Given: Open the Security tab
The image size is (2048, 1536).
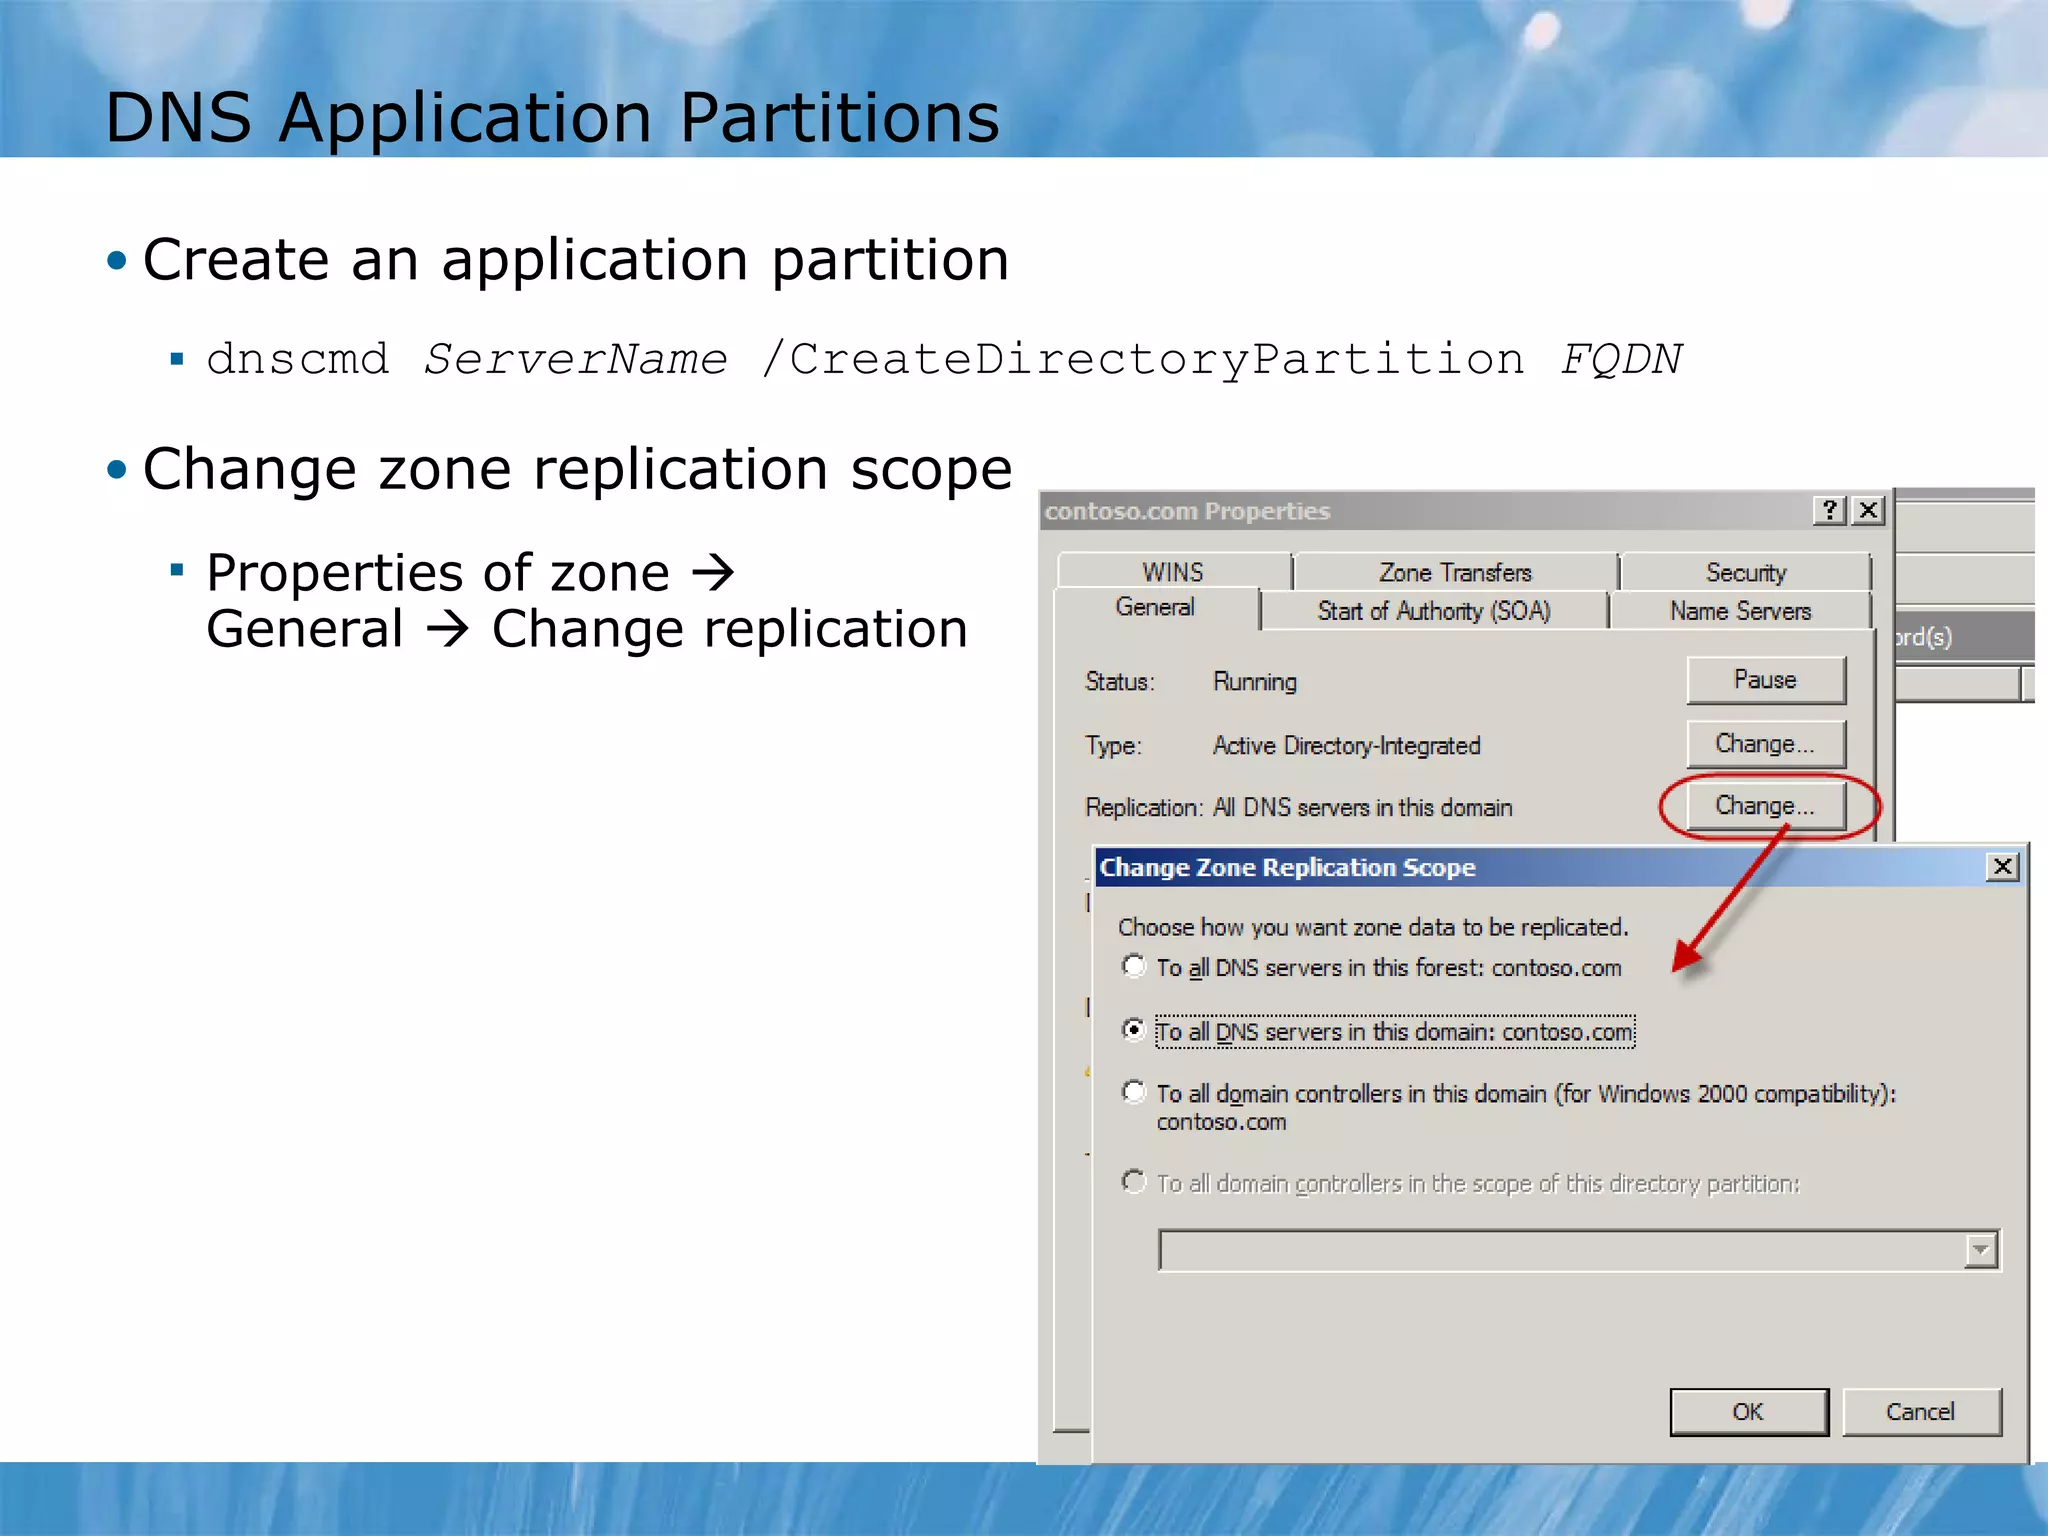Looking at the screenshot, I should coord(1745,571).
